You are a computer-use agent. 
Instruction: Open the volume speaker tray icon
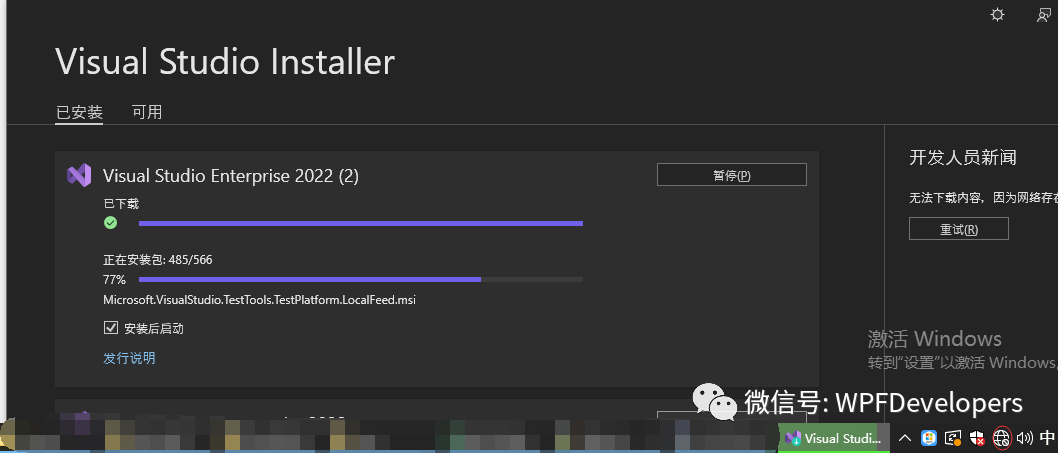click(x=1024, y=438)
